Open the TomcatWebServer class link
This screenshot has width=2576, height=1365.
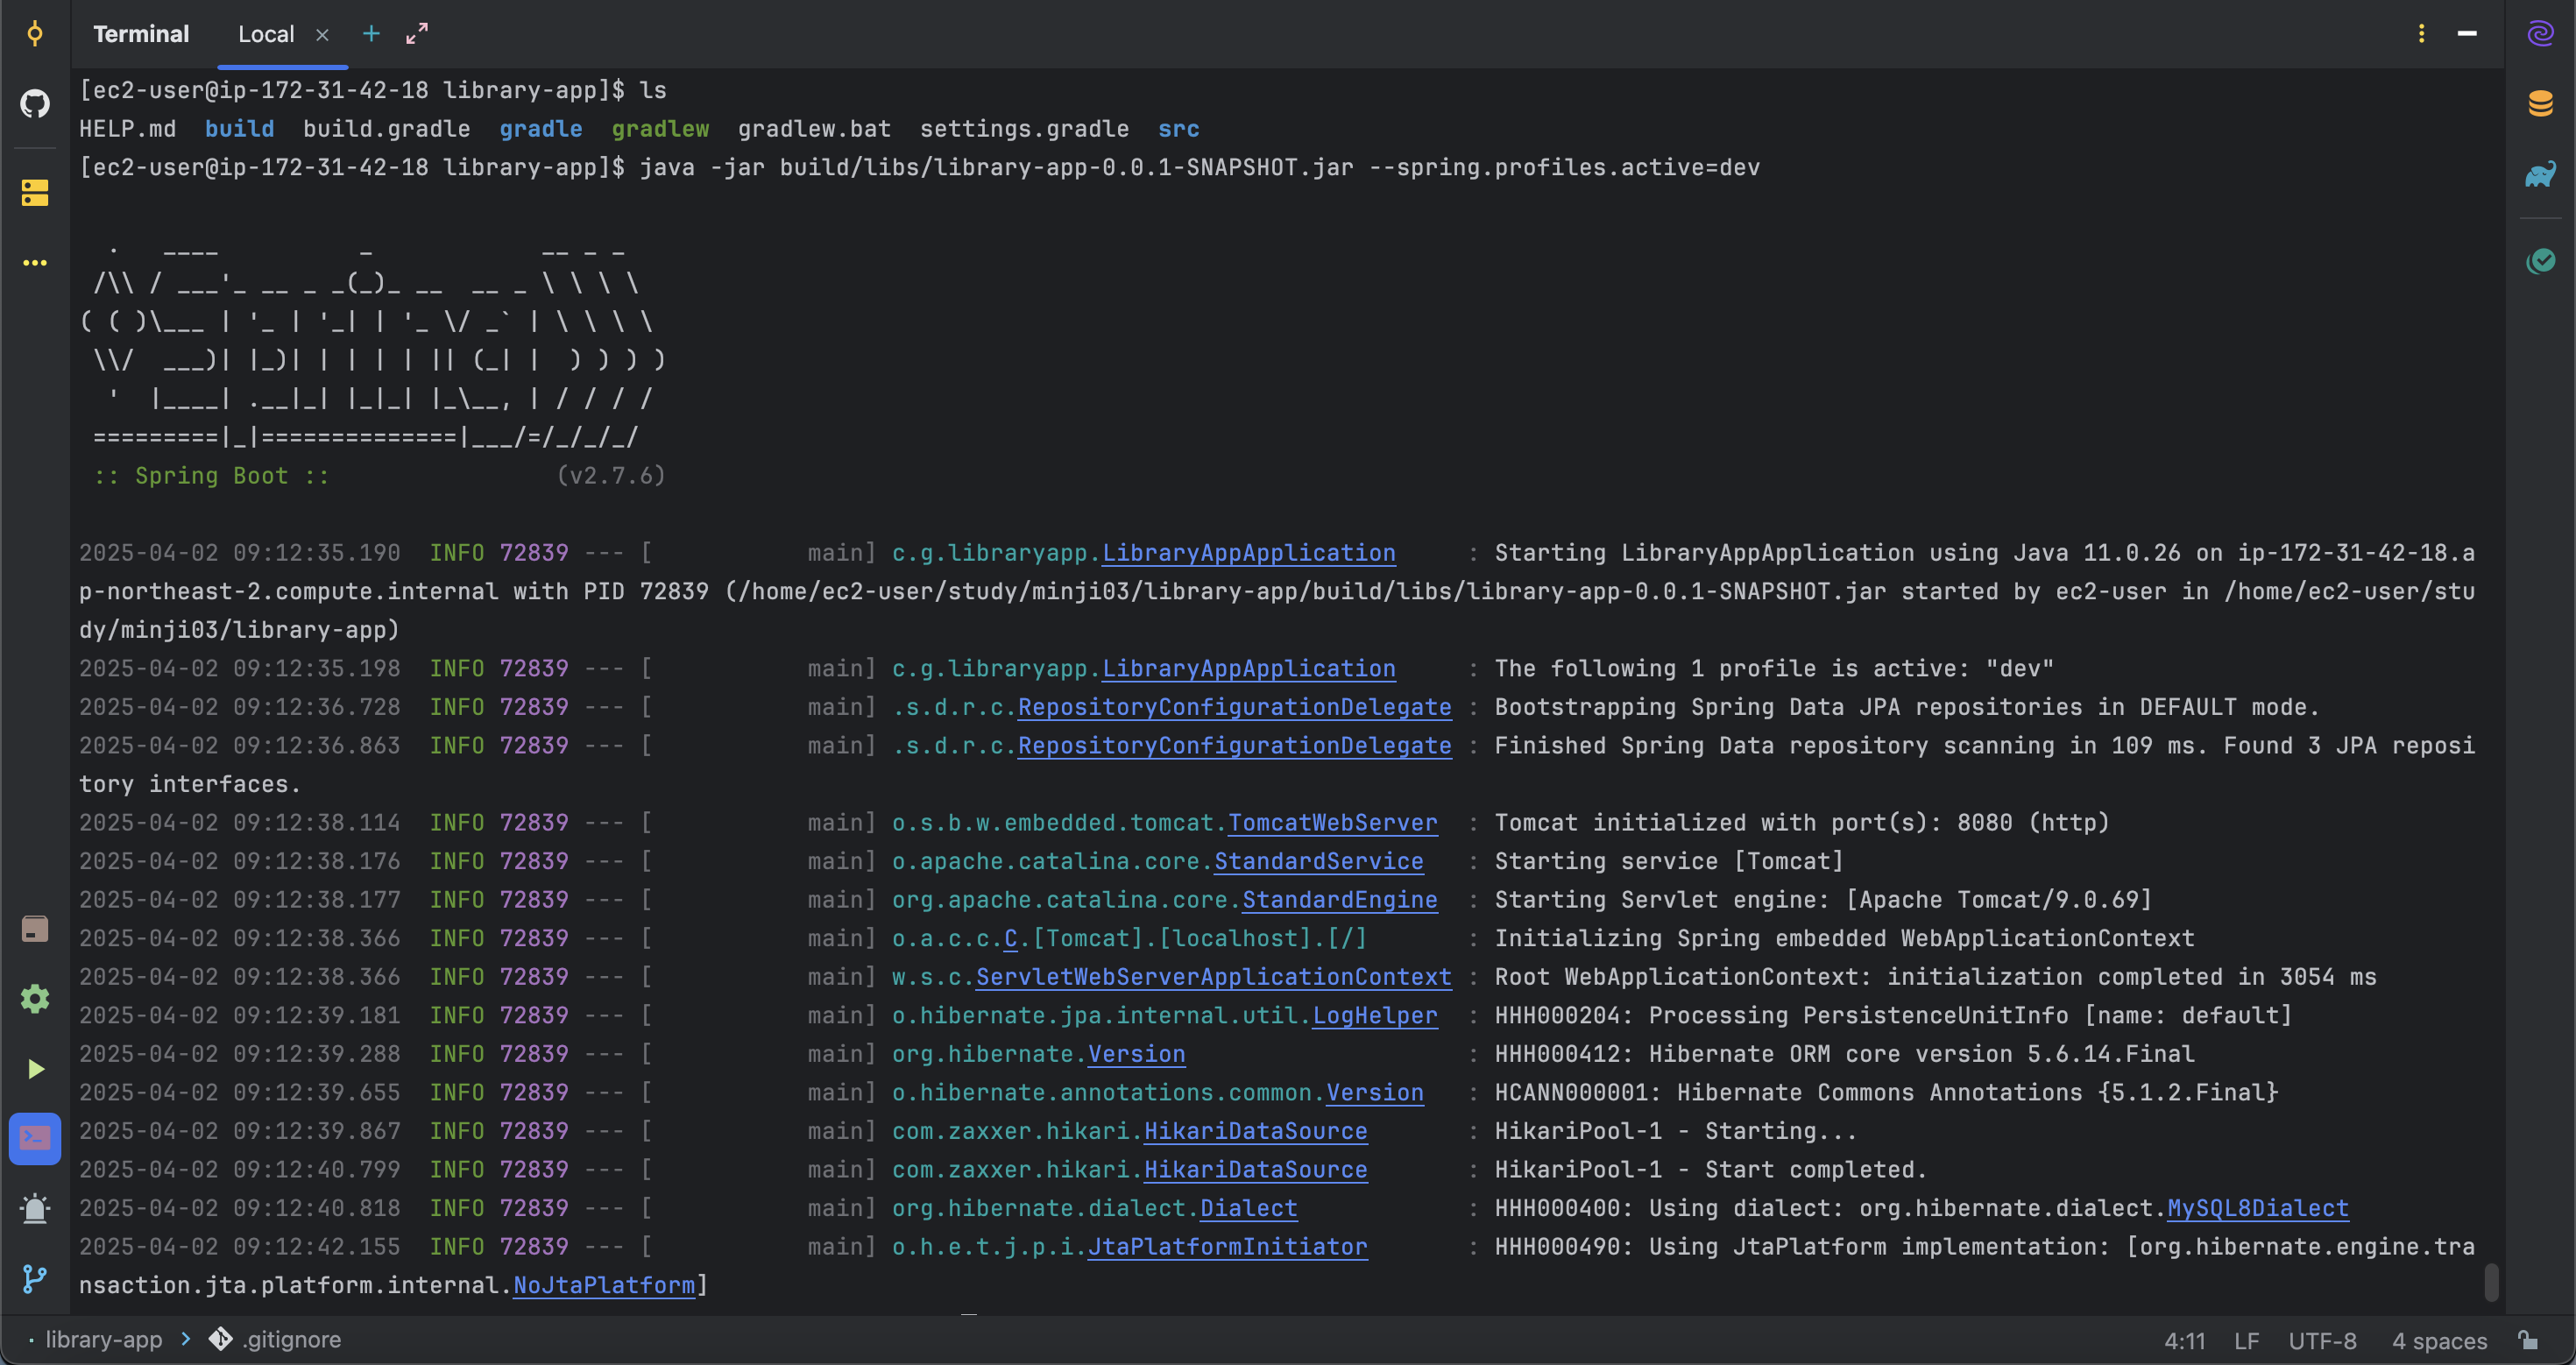1332,823
